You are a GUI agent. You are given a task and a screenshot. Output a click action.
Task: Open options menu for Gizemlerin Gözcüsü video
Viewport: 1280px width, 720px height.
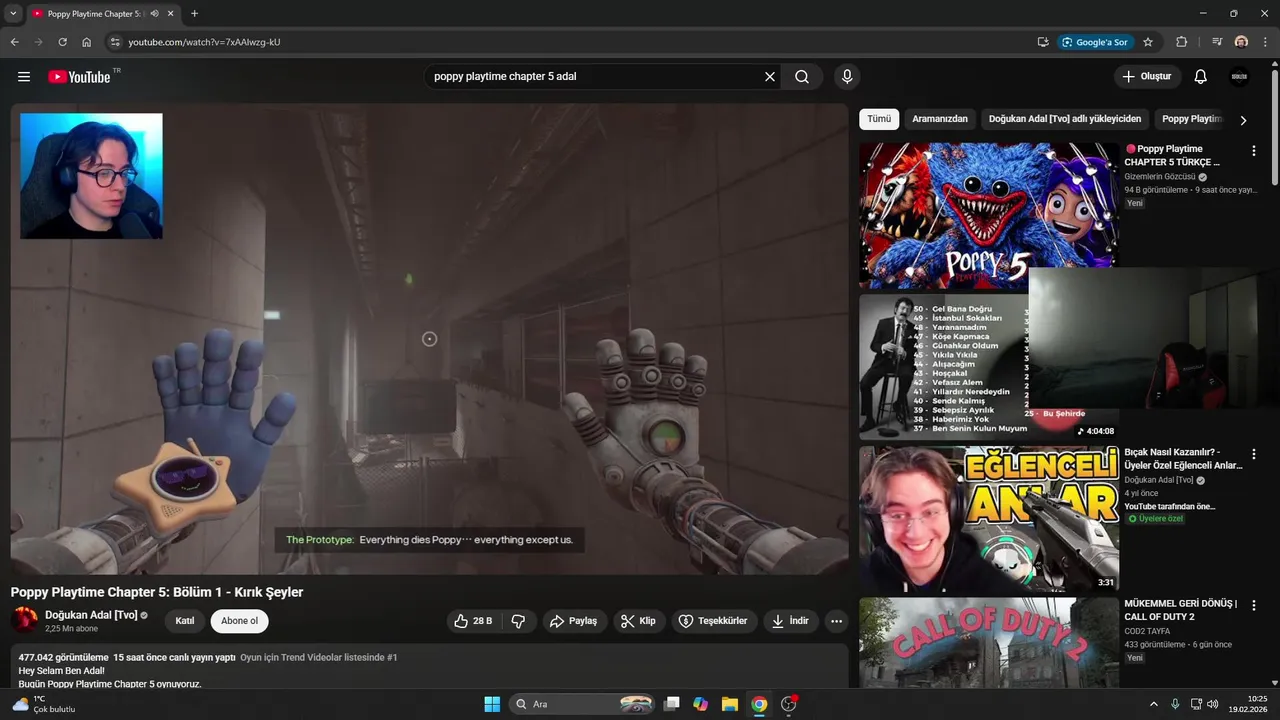1254,151
